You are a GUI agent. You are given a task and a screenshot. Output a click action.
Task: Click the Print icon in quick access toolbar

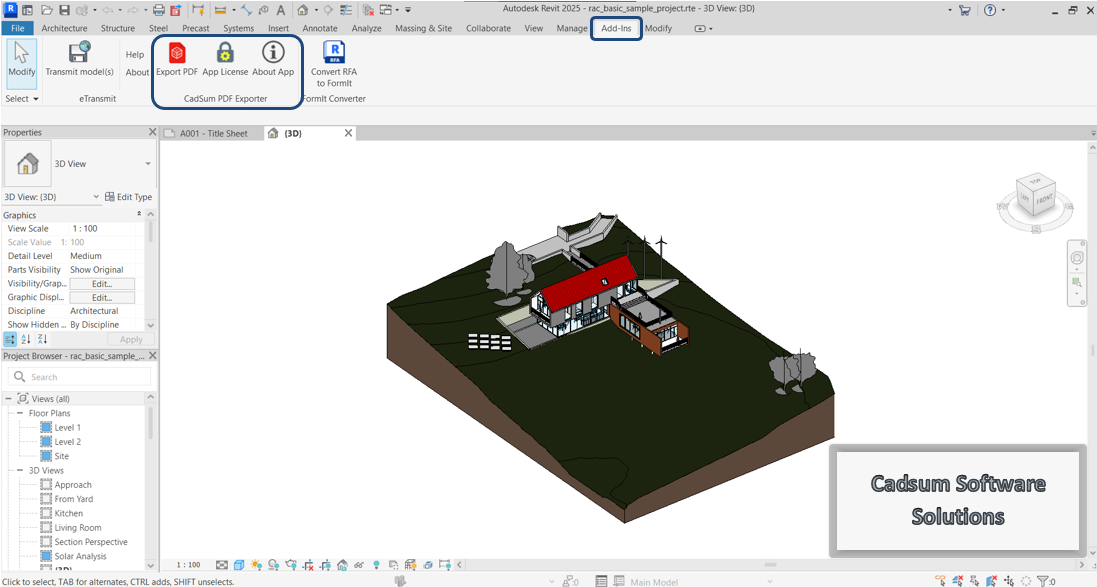click(159, 10)
